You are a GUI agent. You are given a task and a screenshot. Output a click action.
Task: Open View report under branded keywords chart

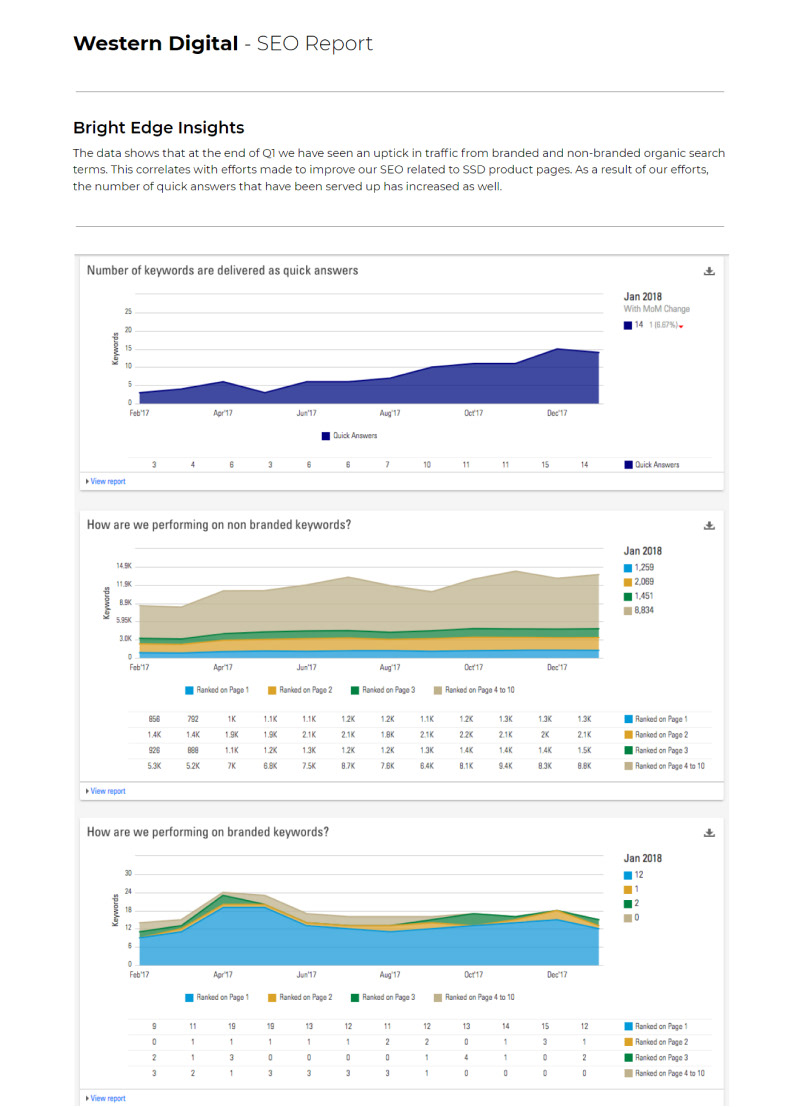pos(106,1099)
